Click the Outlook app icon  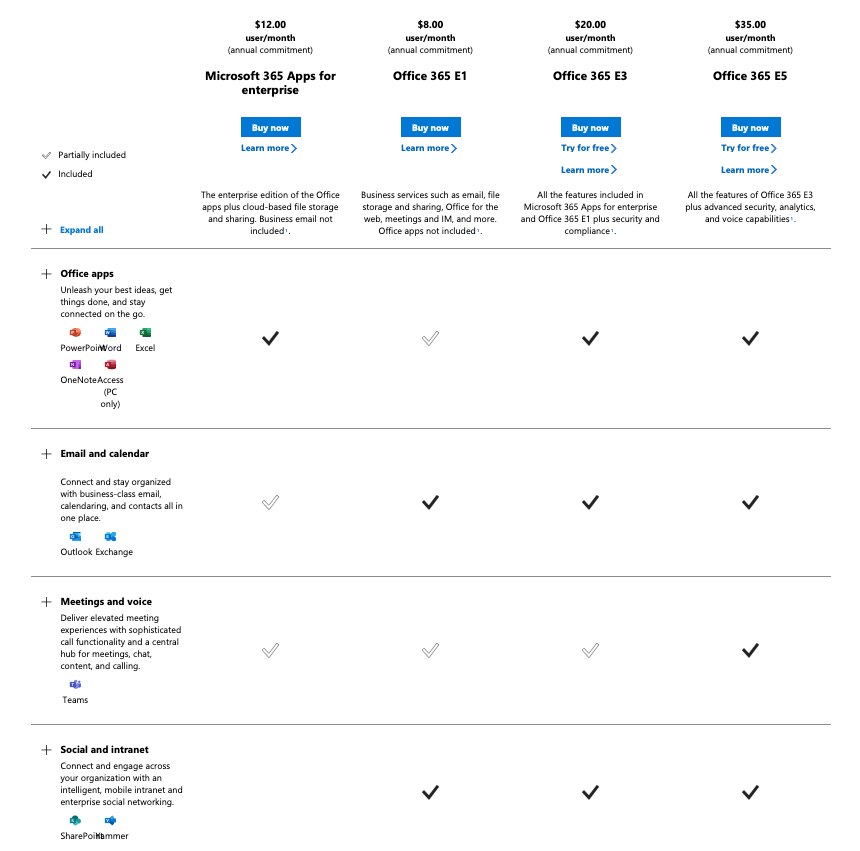75,537
